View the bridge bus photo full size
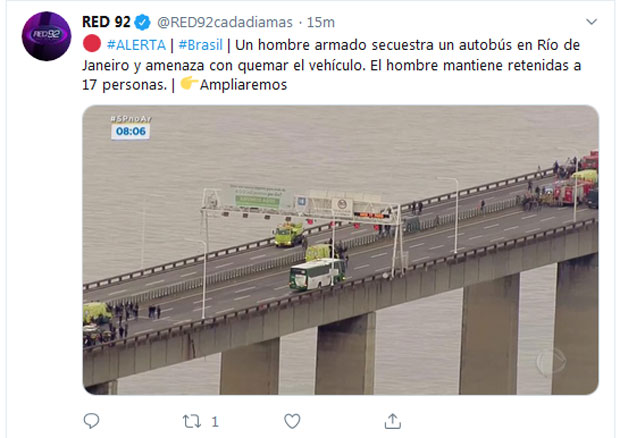Viewport: 620px width, 438px height. tap(340, 250)
